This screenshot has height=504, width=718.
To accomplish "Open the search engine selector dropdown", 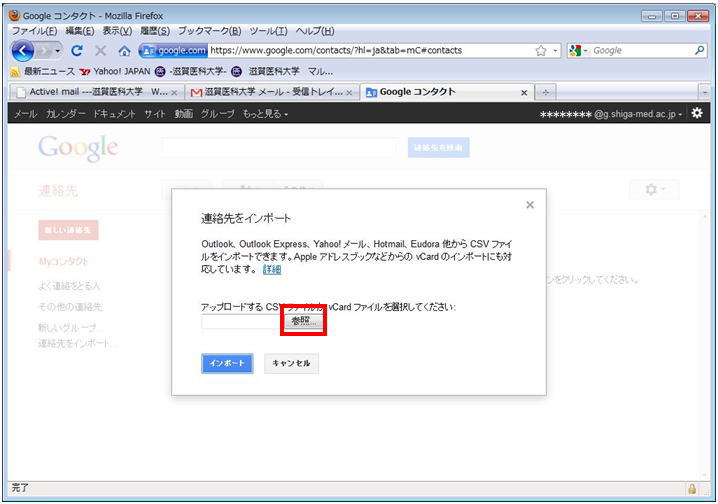I will 578,50.
